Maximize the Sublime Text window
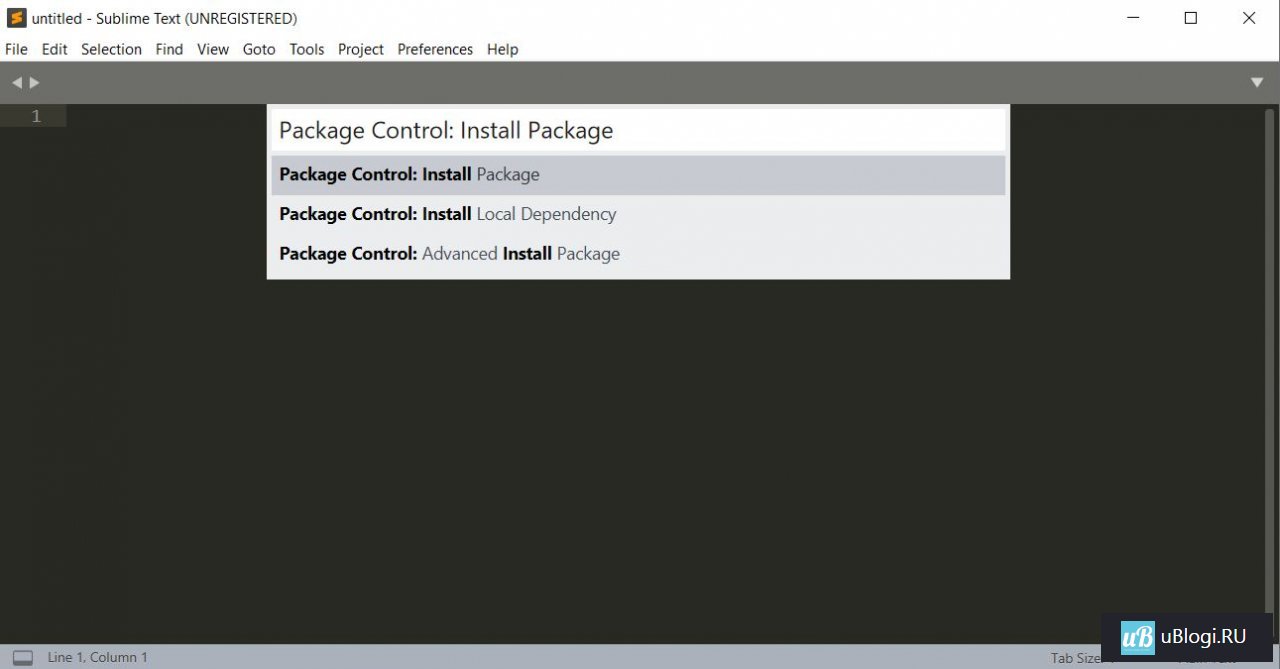 click(x=1190, y=18)
